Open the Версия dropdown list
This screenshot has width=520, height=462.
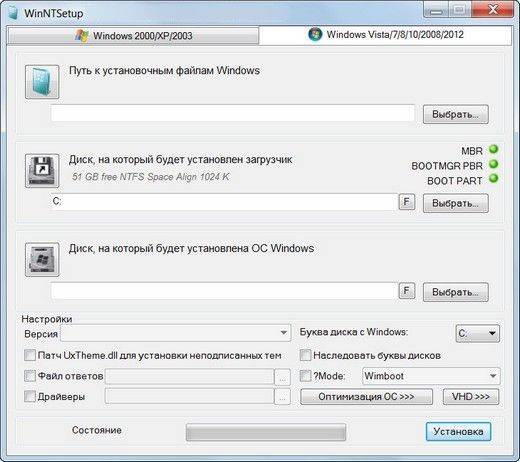click(175, 333)
